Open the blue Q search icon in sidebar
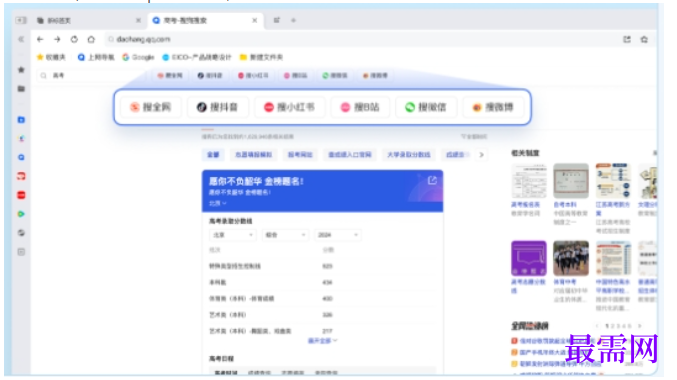Screen dimensions: 677x380 point(21,157)
